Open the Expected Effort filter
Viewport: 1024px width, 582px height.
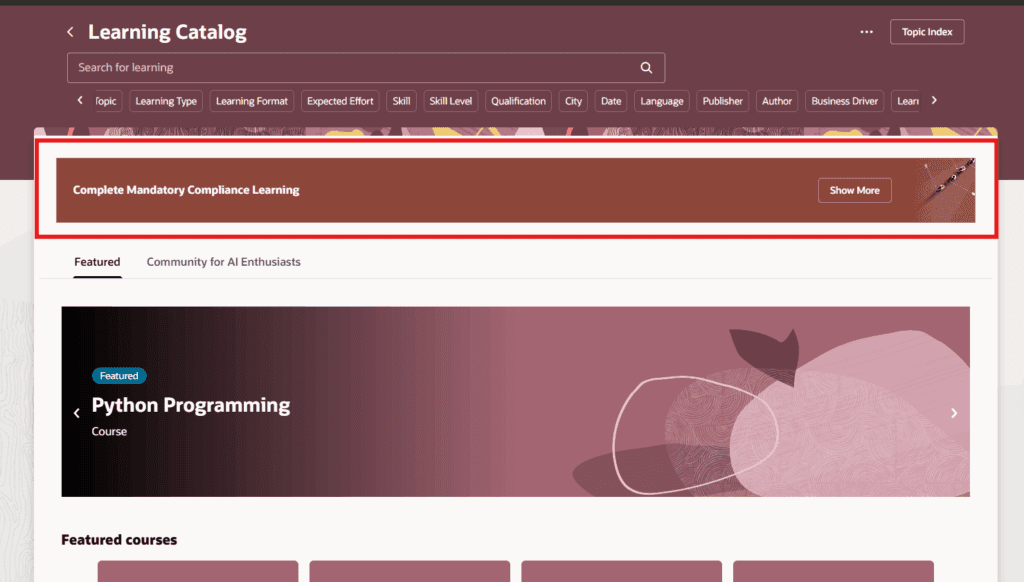click(x=340, y=101)
